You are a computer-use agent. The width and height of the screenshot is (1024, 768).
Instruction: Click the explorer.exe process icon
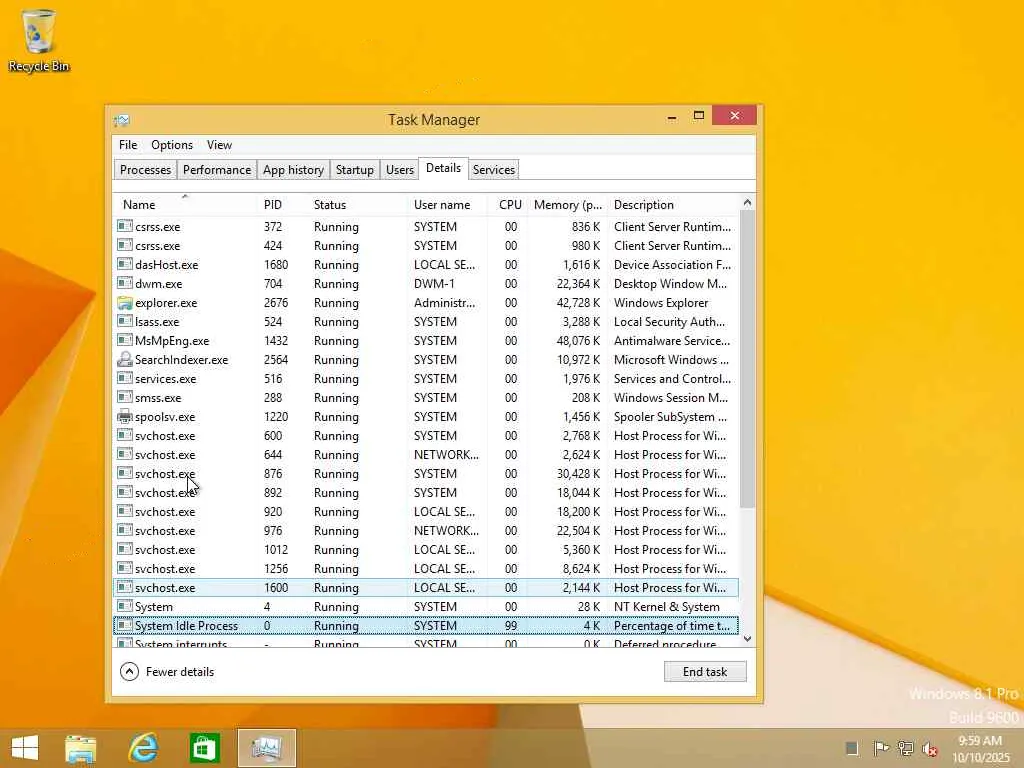point(125,302)
